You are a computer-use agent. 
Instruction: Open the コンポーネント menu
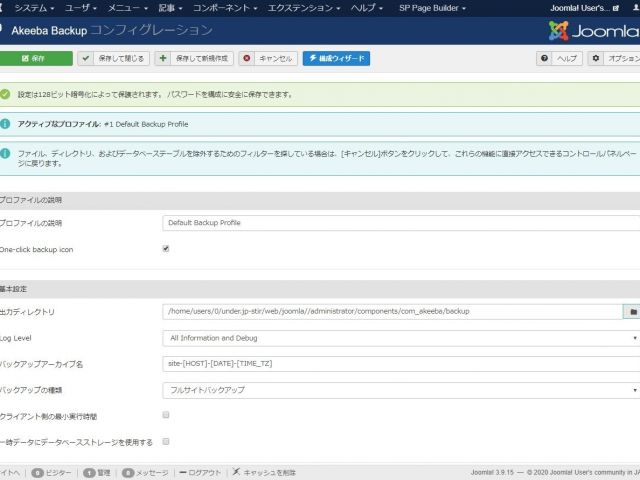[x=225, y=8]
